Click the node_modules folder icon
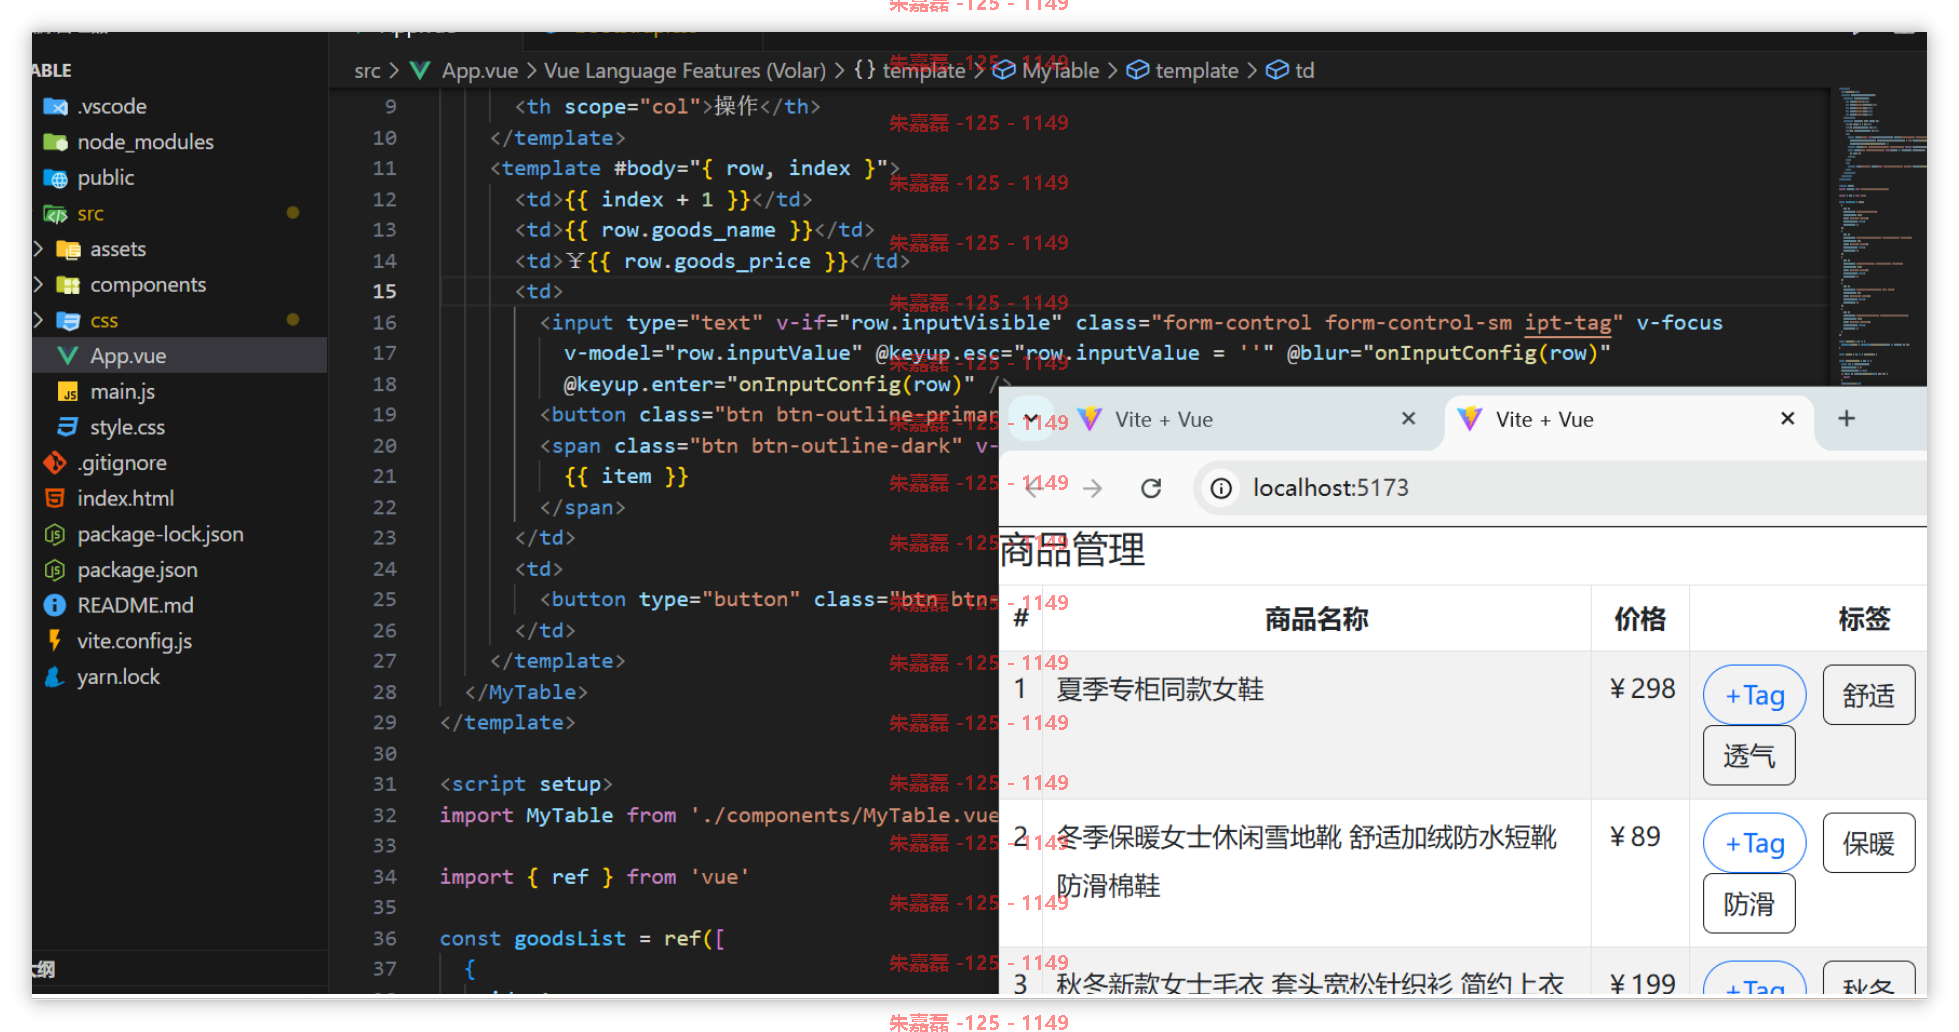1959x1032 pixels. pyautogui.click(x=55, y=142)
